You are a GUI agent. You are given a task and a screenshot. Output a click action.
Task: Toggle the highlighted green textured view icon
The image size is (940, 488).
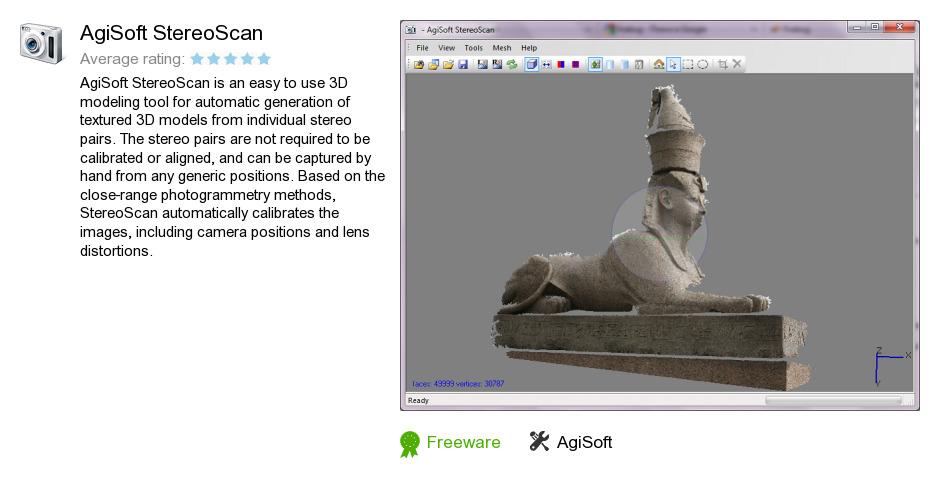(595, 64)
